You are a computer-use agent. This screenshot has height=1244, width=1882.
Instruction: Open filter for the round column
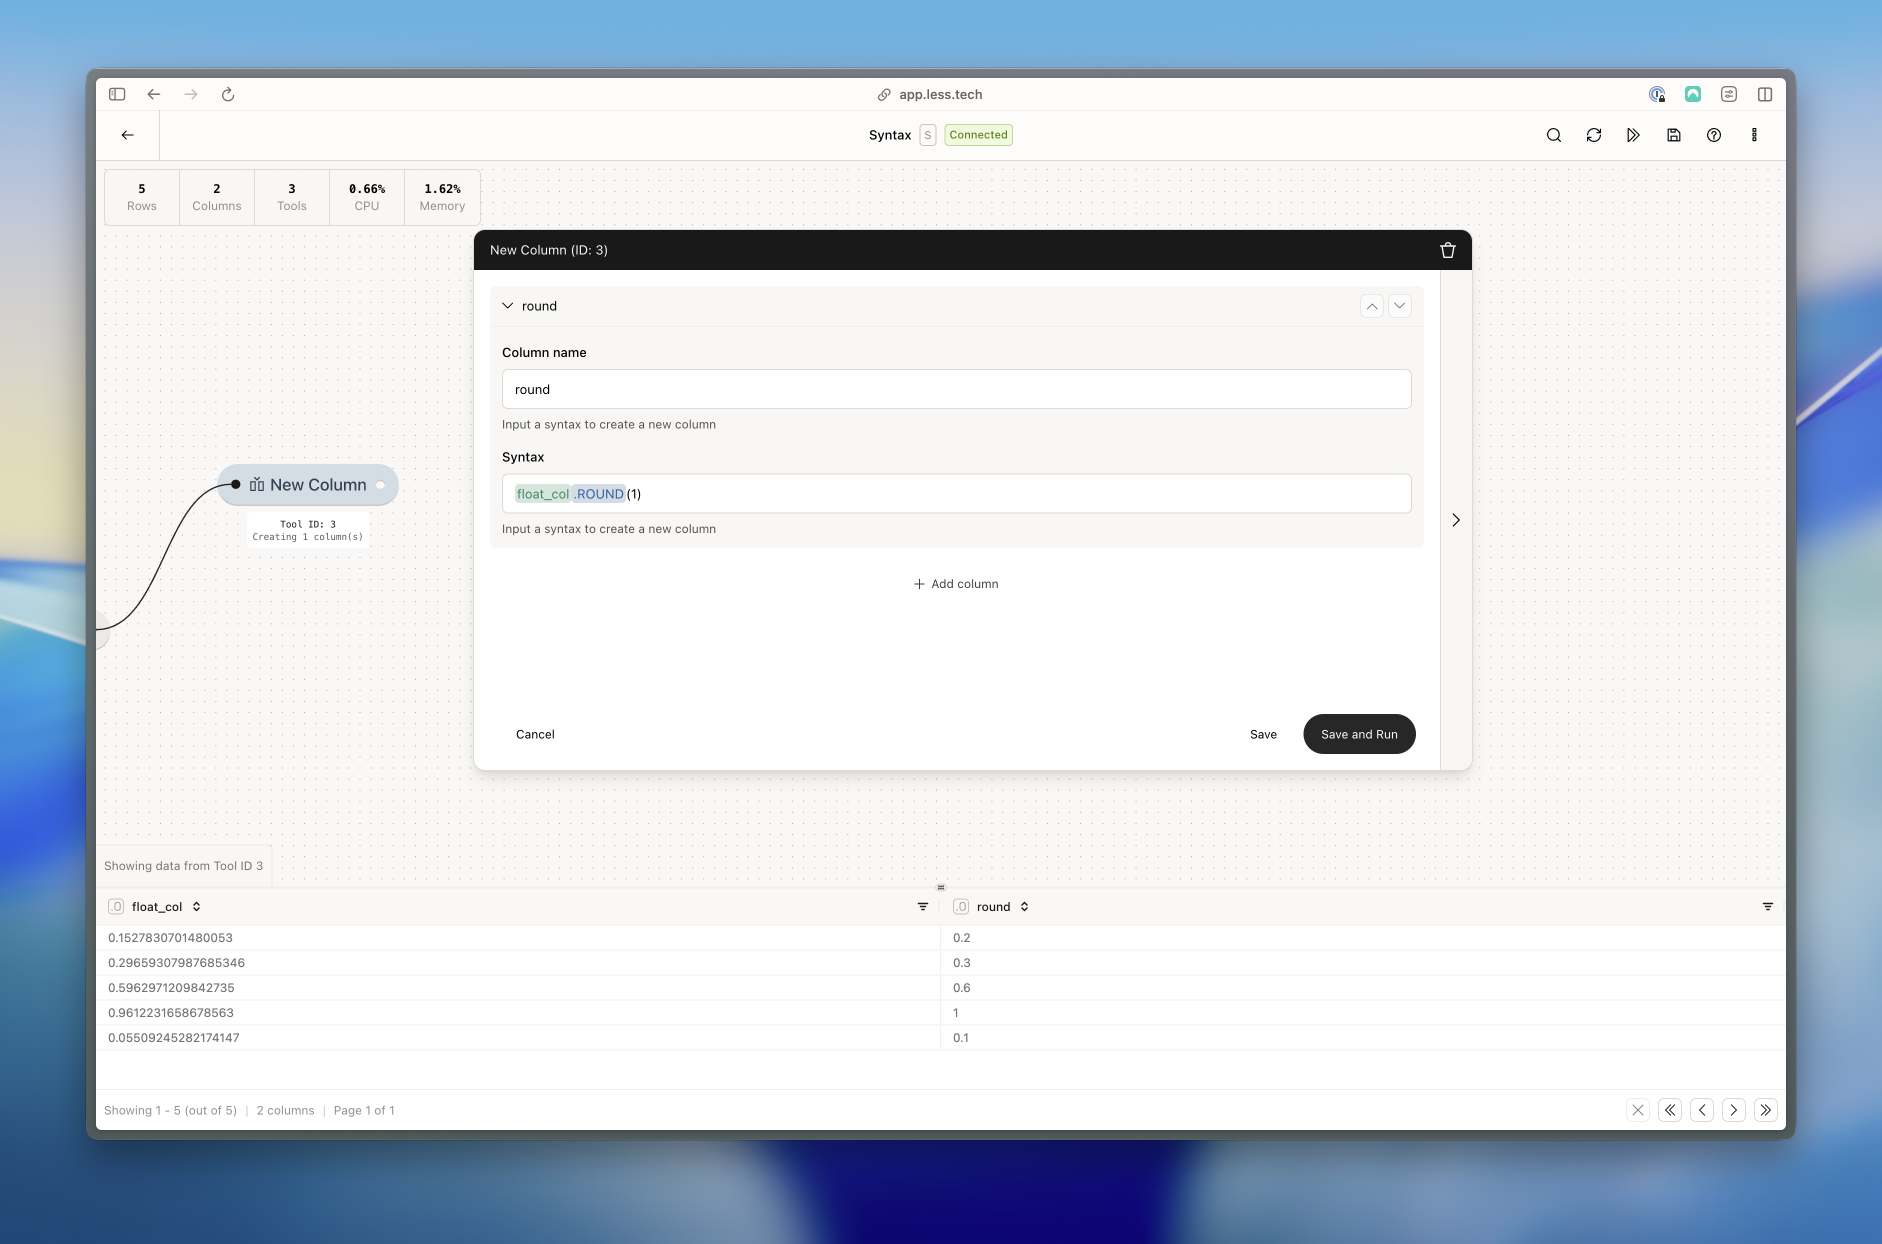(1768, 907)
